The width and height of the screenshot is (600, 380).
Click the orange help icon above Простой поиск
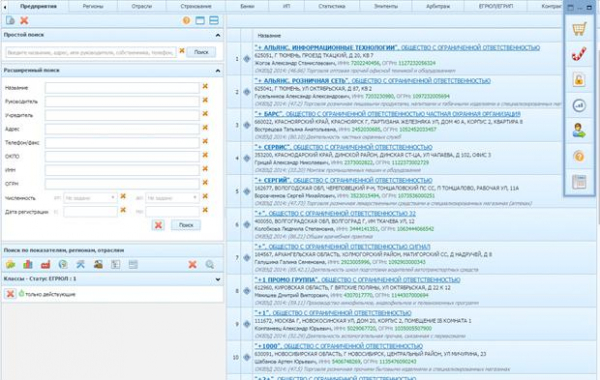tap(186, 20)
